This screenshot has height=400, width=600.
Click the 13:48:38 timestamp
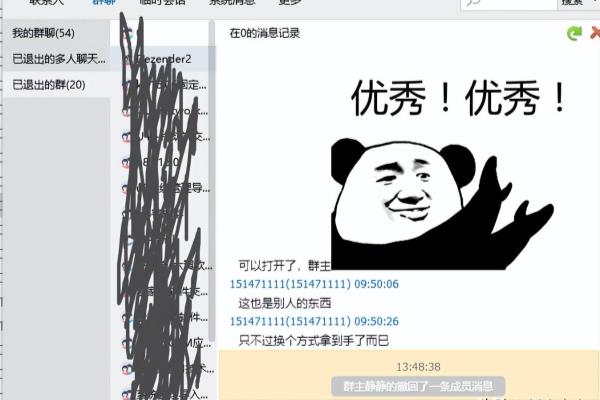(418, 367)
